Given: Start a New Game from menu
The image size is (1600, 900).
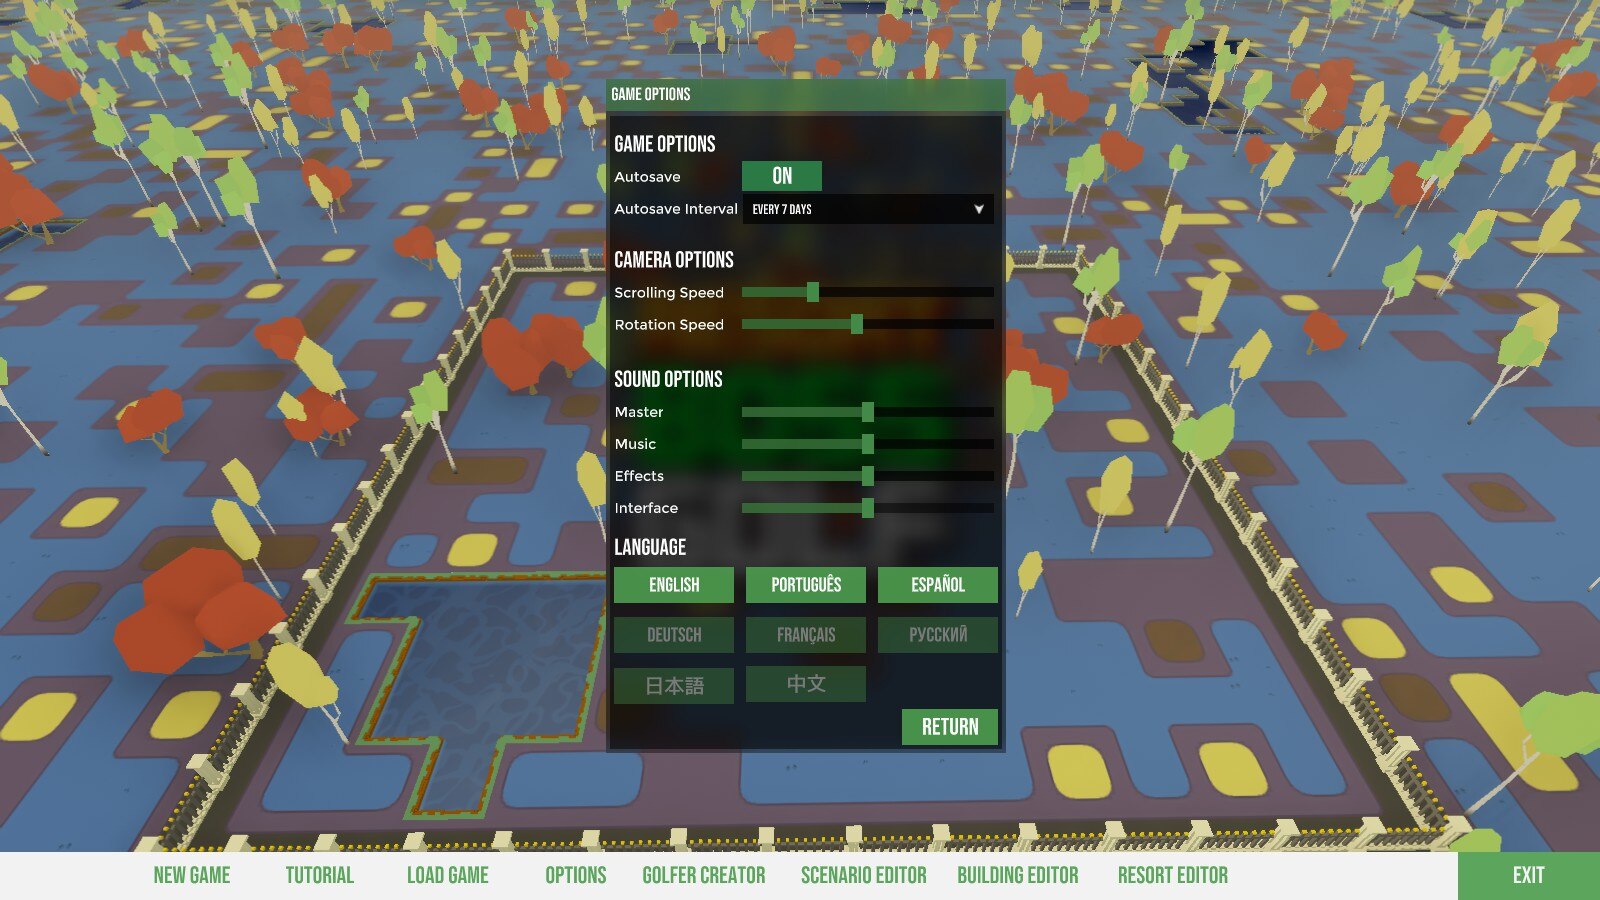Looking at the screenshot, I should click(192, 876).
